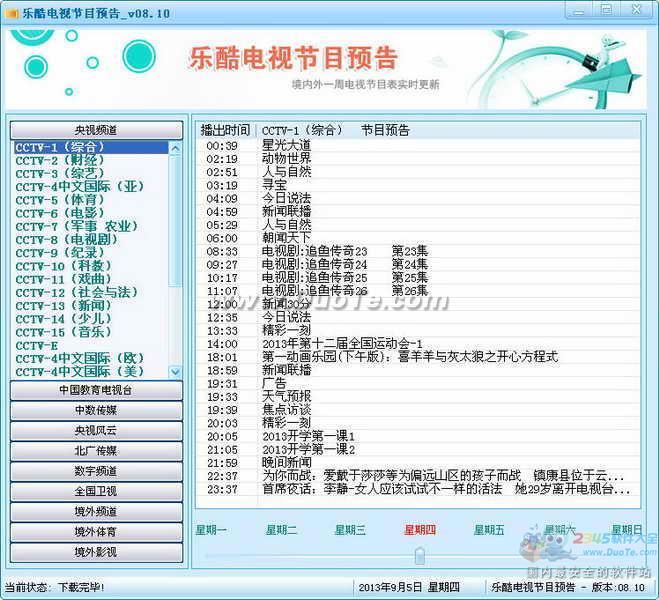This screenshot has width=659, height=600.
Task: Click the CCTV-1（综合） 节目预告 column header
Action: tap(448, 130)
